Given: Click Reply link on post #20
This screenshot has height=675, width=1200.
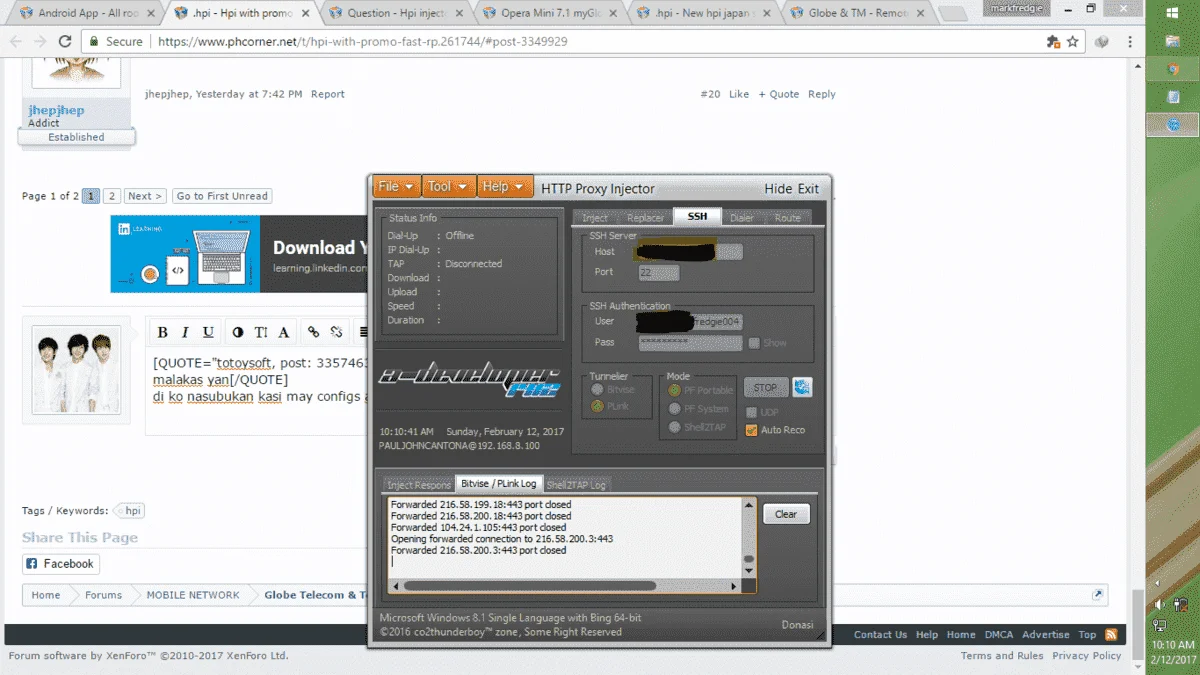Looking at the screenshot, I should (822, 94).
